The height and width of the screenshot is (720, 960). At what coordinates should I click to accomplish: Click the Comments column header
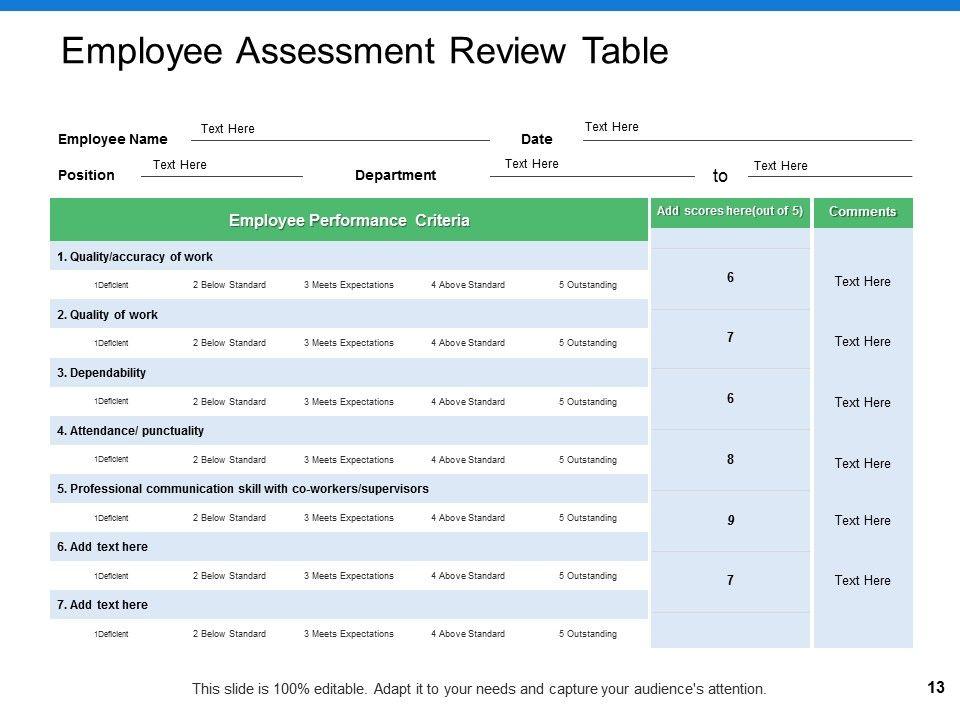(862, 212)
